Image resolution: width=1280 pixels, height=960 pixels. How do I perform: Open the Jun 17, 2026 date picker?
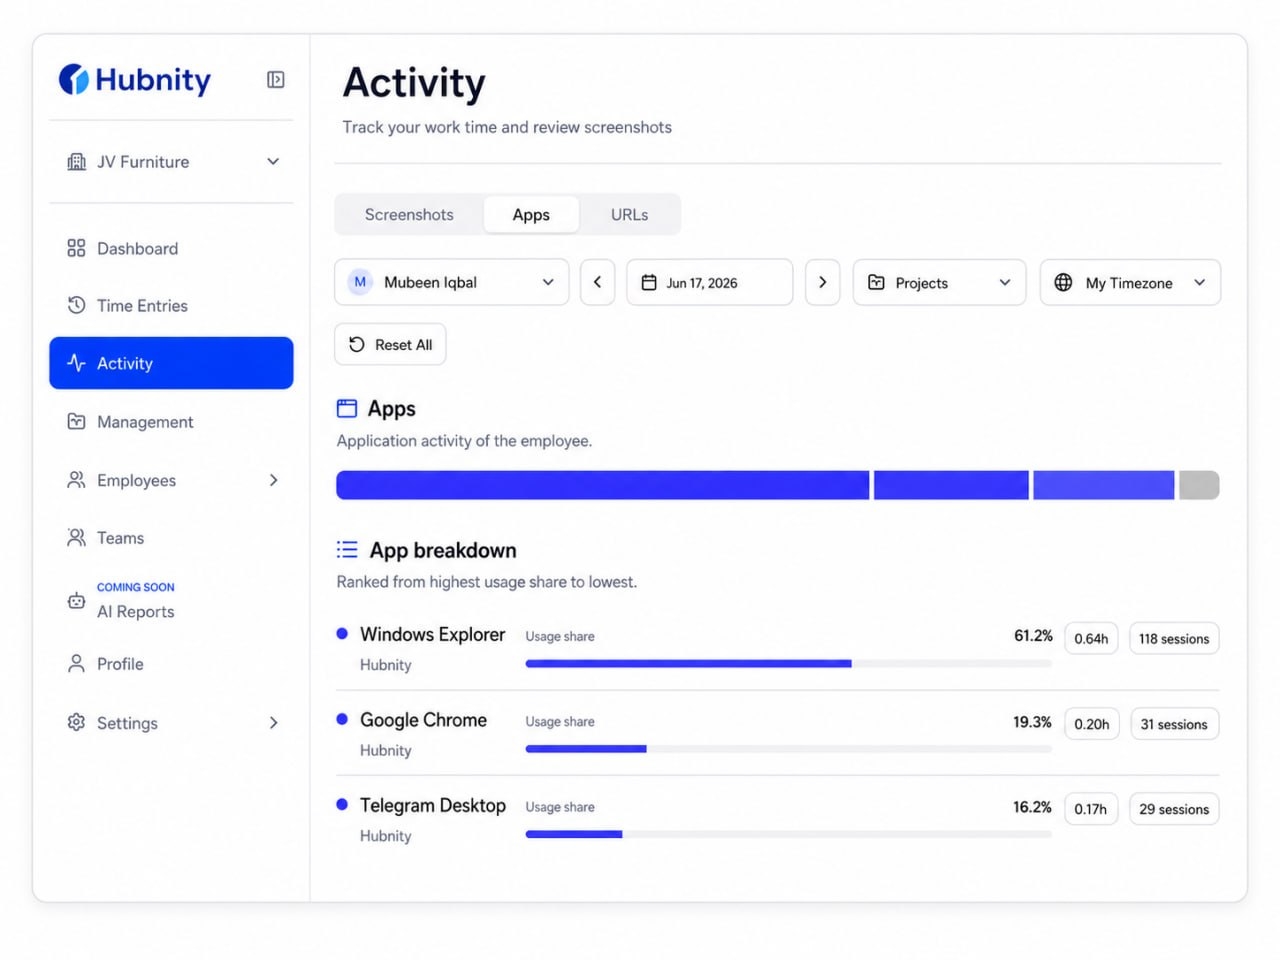pos(710,283)
